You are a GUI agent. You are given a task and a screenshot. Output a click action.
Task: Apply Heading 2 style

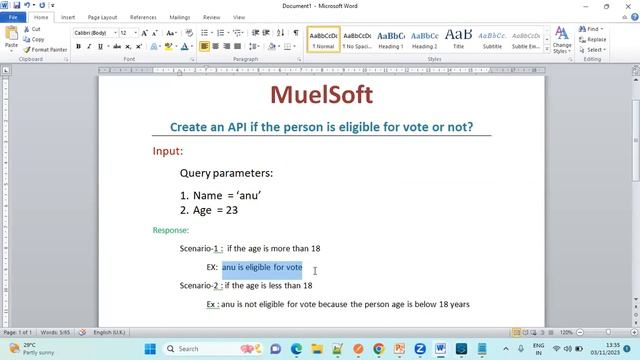(x=424, y=40)
